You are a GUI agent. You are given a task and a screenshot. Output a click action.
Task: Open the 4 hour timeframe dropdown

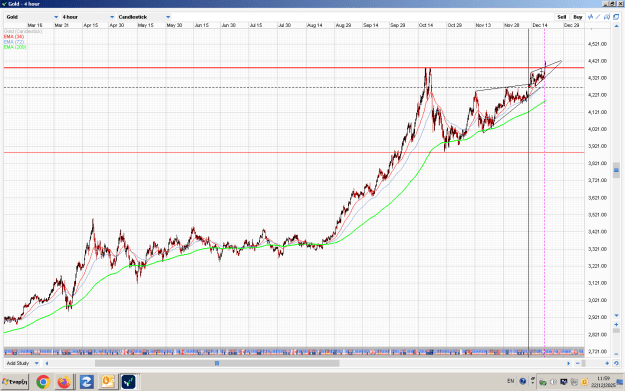coord(88,17)
